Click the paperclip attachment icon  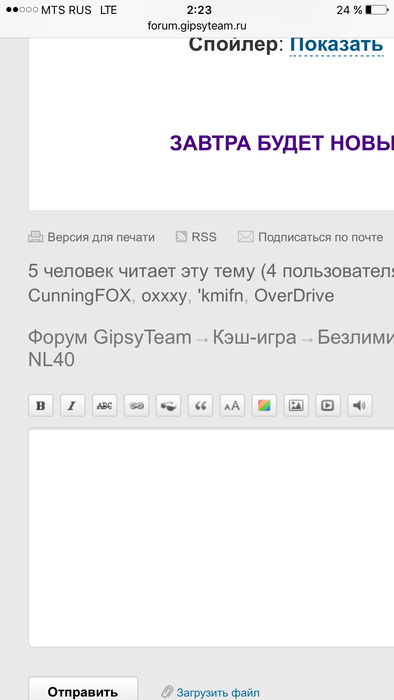[167, 692]
